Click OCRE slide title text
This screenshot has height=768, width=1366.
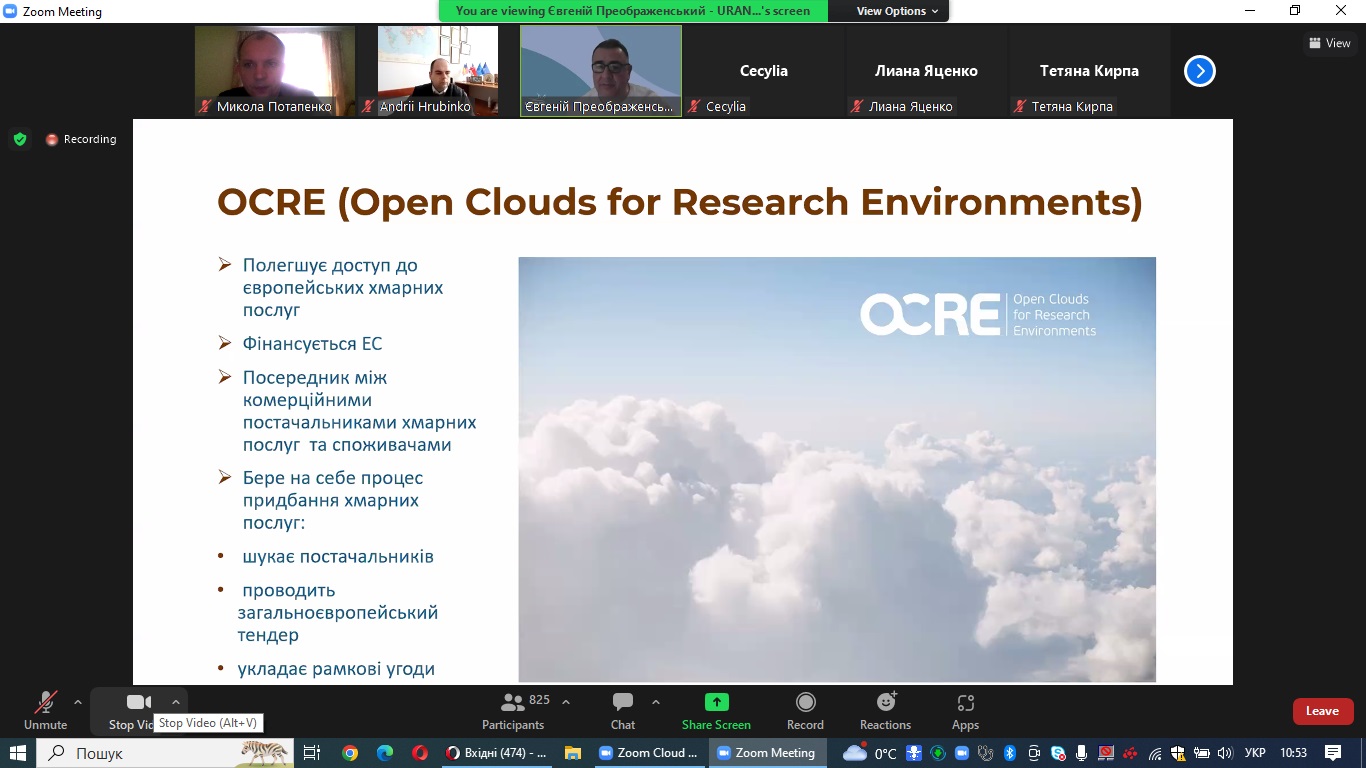click(680, 202)
